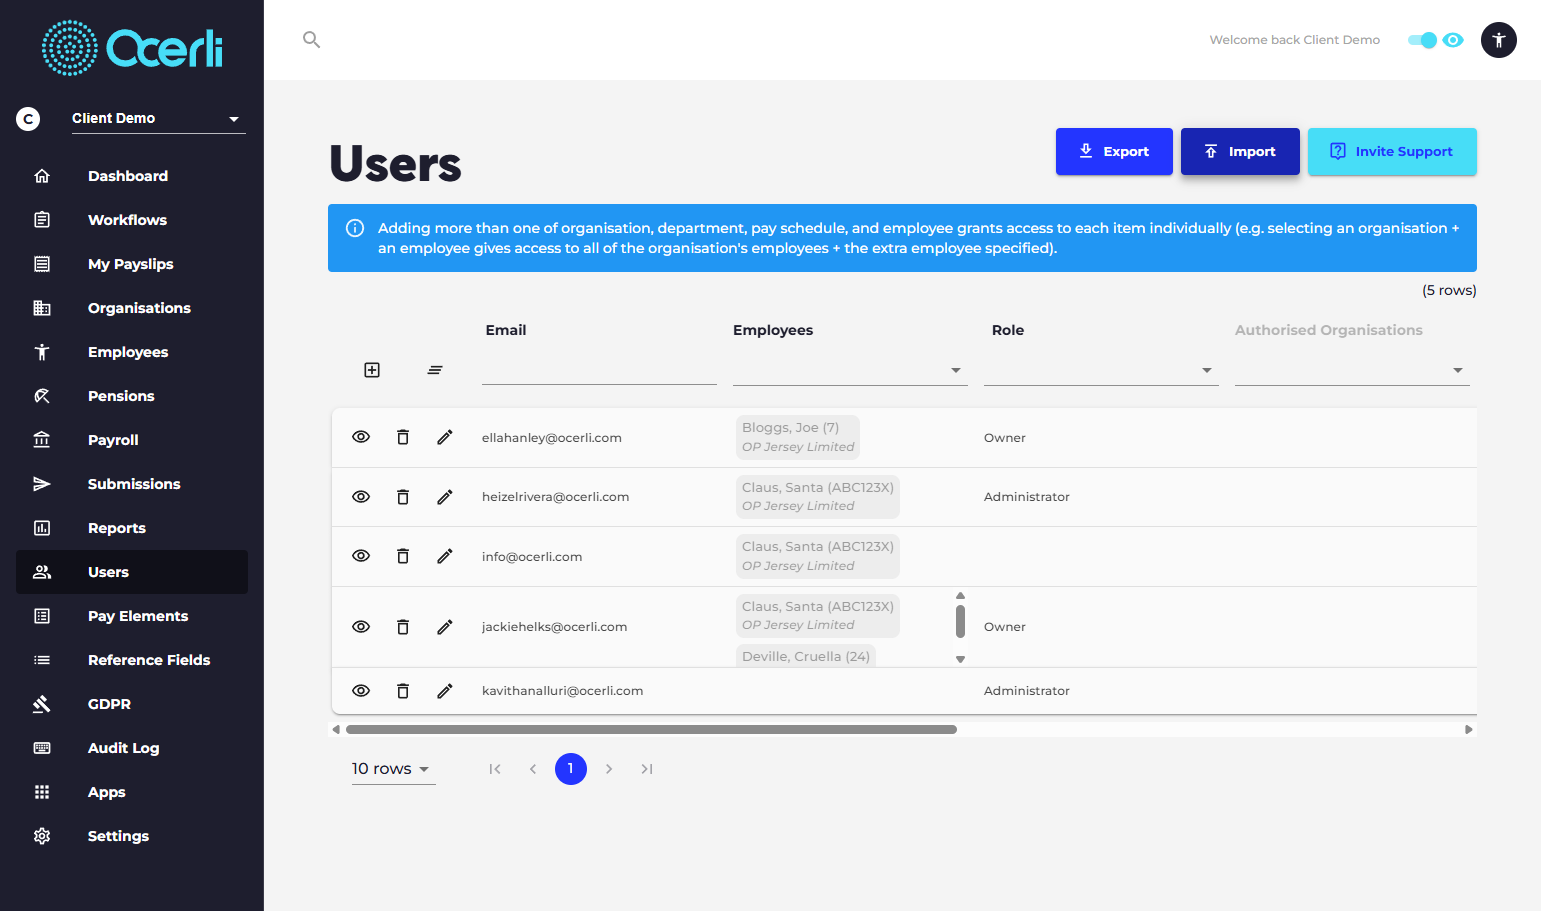Image resolution: width=1541 pixels, height=911 pixels.
Task: Click the clear filters lines icon
Action: (x=435, y=370)
